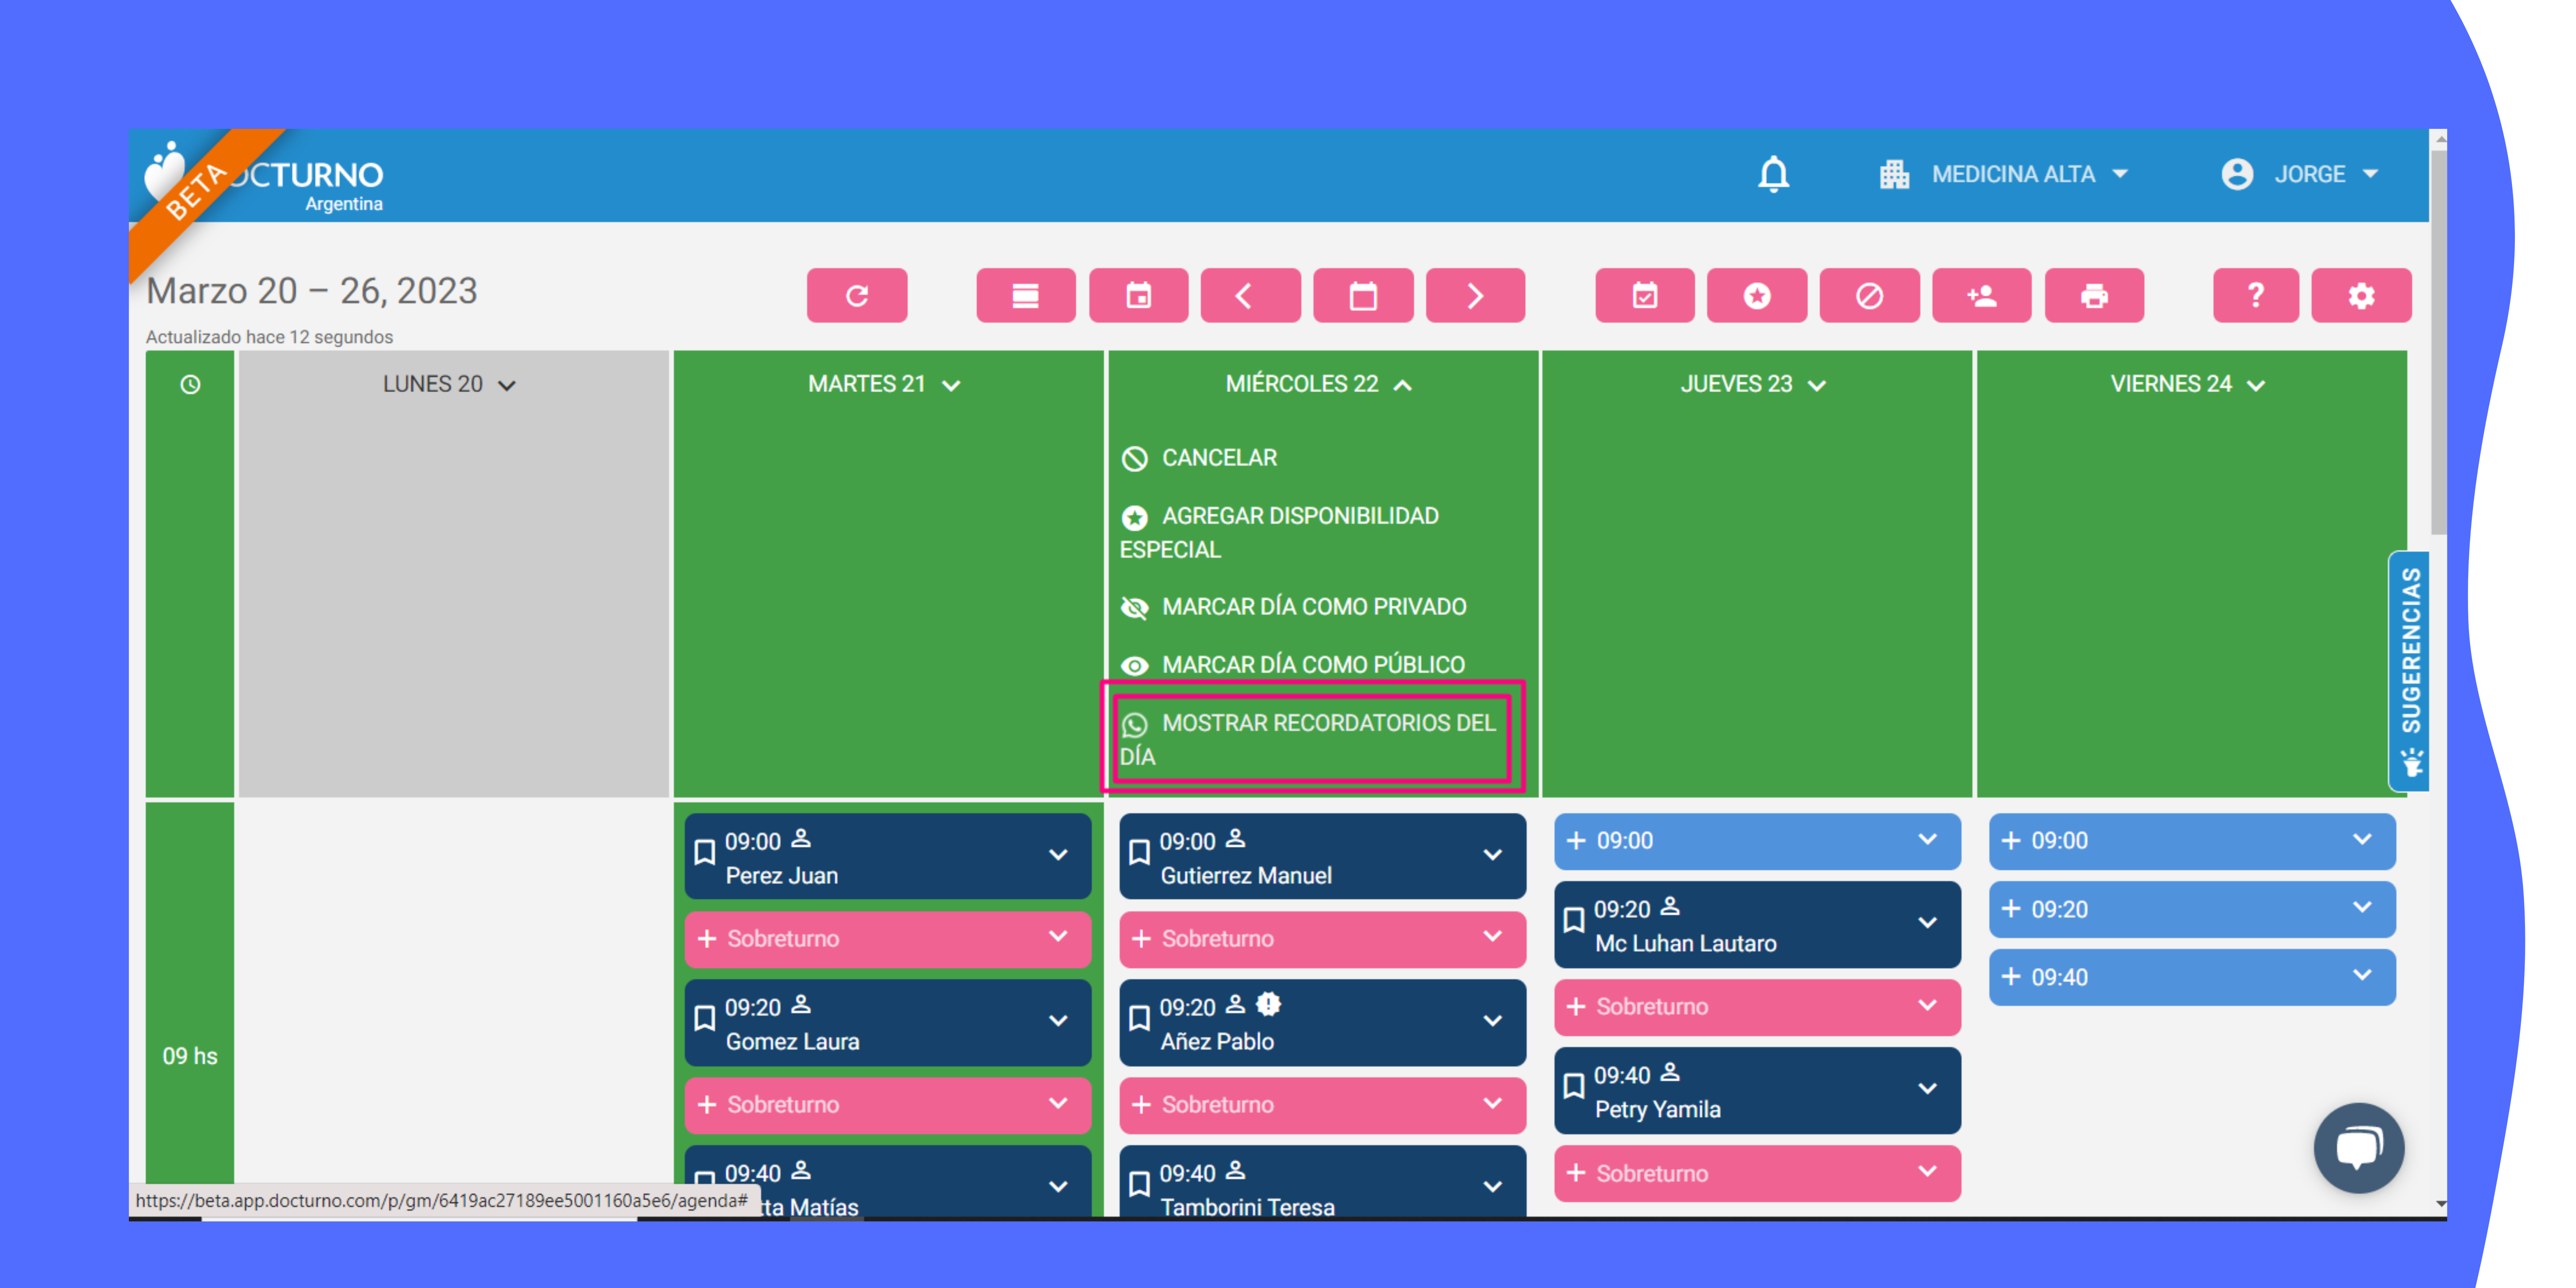The width and height of the screenshot is (2576, 1288).
Task: Open the blank calendar date picker
Action: (x=1363, y=295)
